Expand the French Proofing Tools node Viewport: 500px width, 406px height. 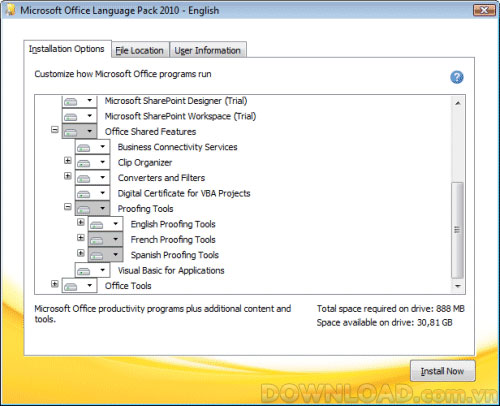click(x=81, y=237)
